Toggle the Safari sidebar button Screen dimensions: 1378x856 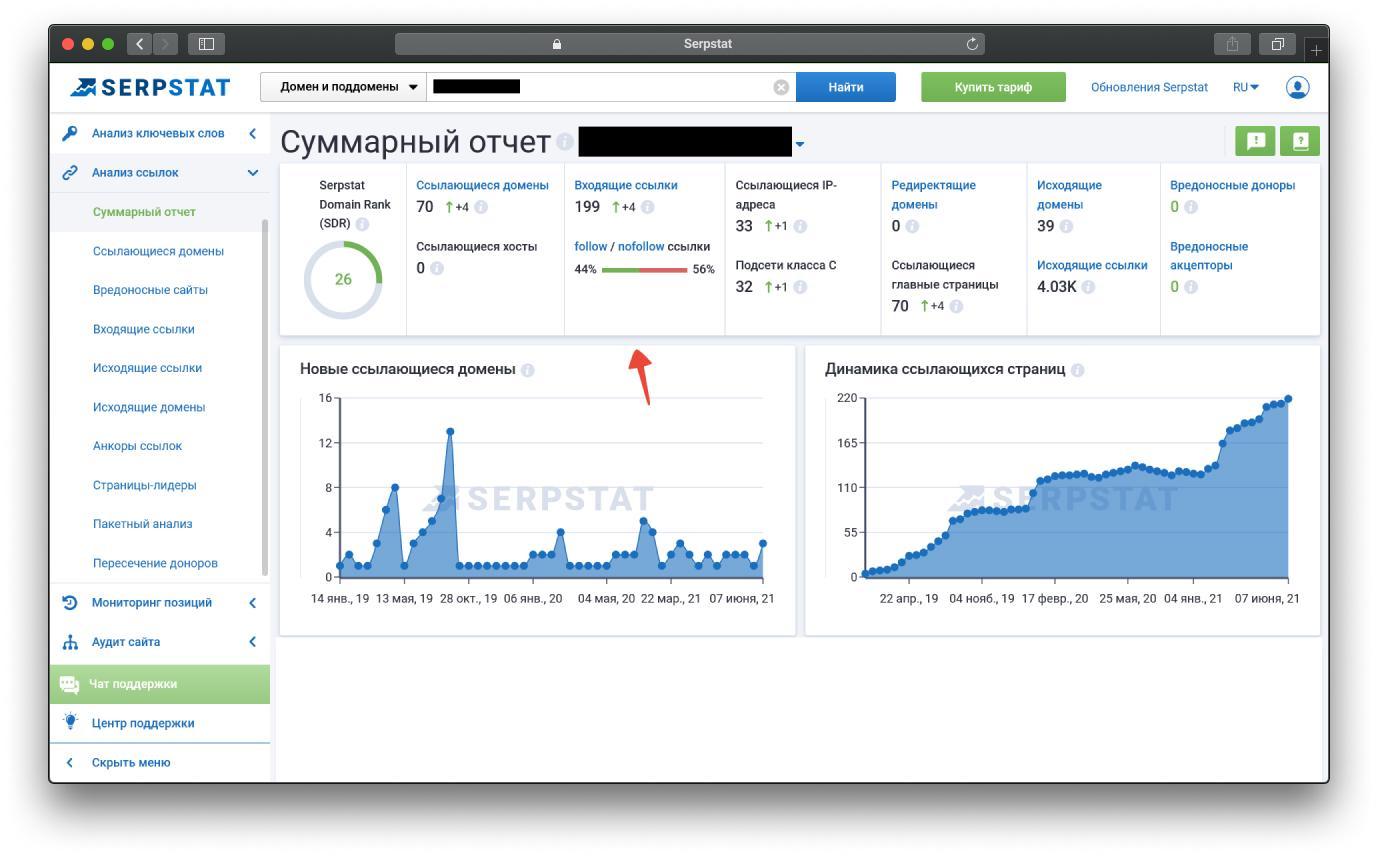point(207,44)
